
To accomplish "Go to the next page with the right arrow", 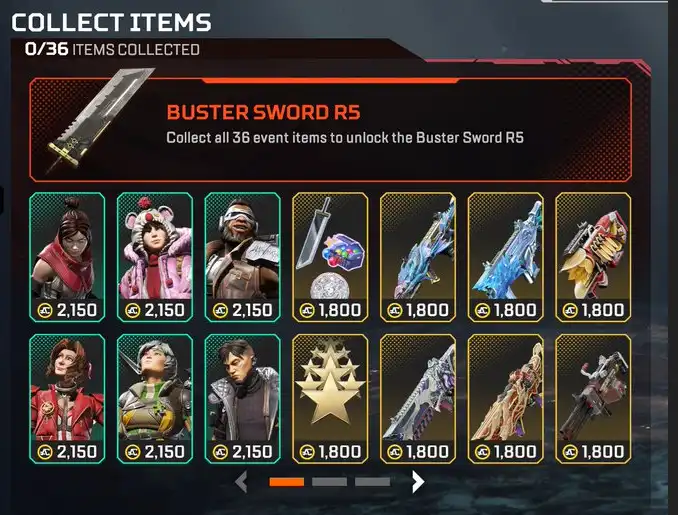I will (417, 482).
